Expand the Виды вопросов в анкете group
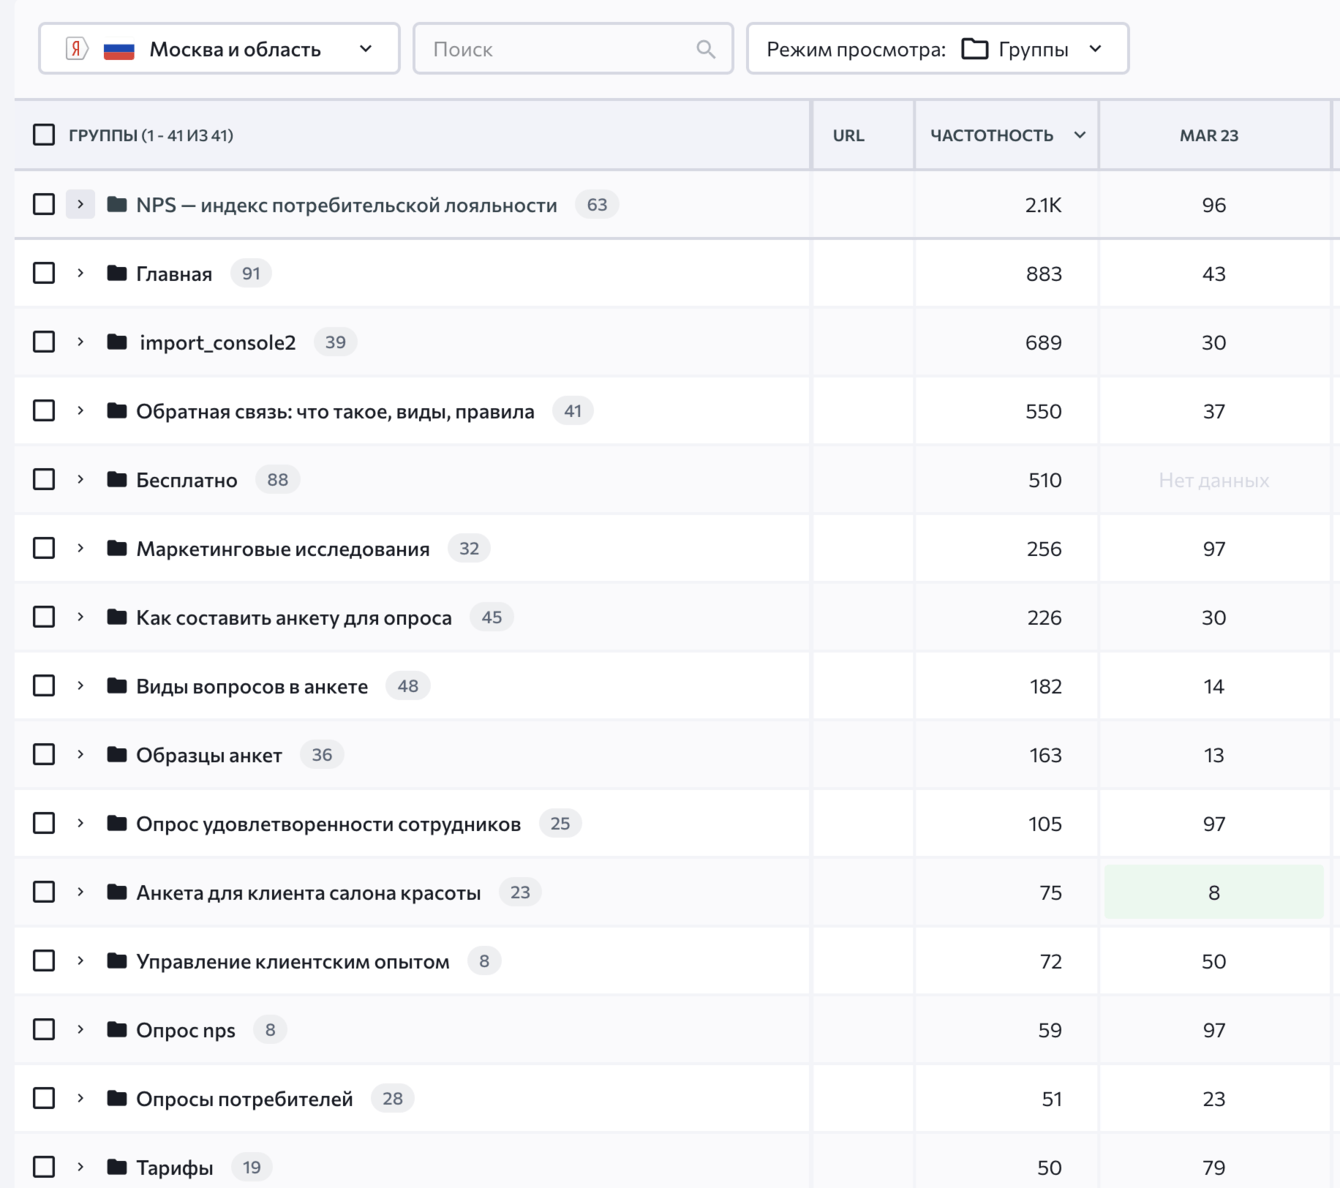 point(81,686)
